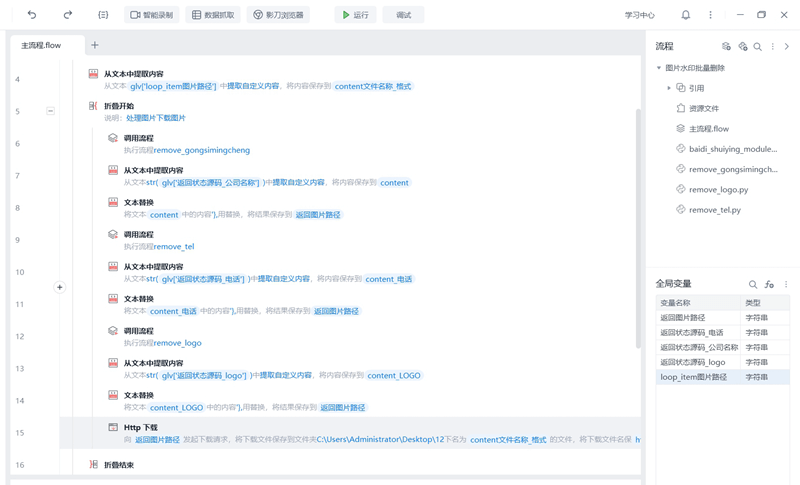800x485 pixels.
Task: Select 返回图片路径 variable row
Action: click(722, 318)
